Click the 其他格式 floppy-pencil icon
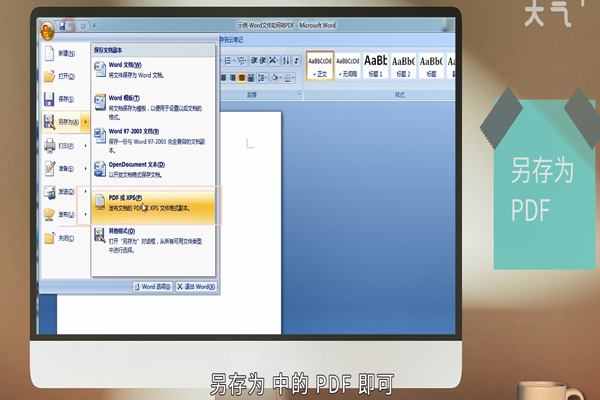The width and height of the screenshot is (600, 400). 100,235
